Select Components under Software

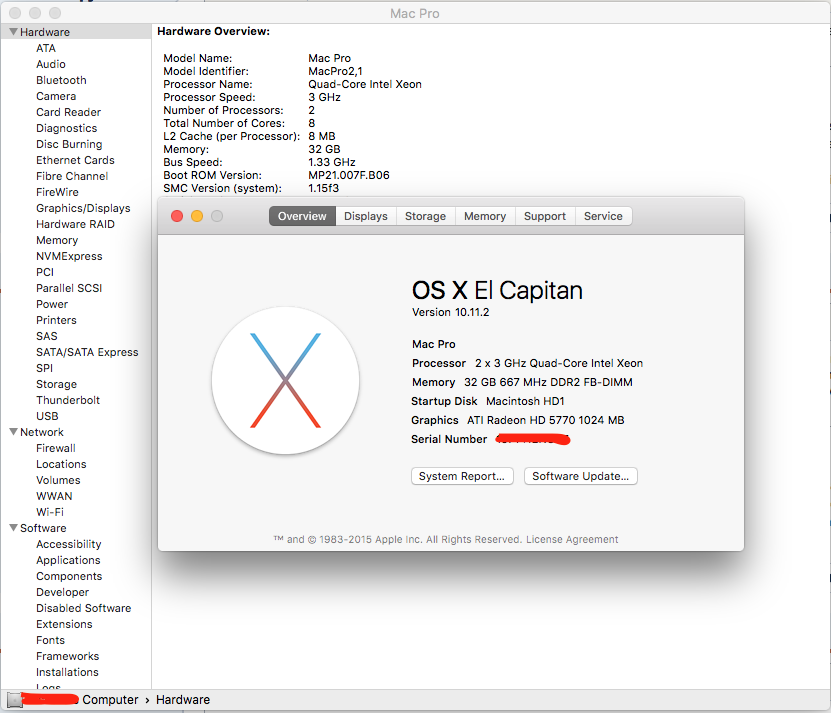point(69,576)
